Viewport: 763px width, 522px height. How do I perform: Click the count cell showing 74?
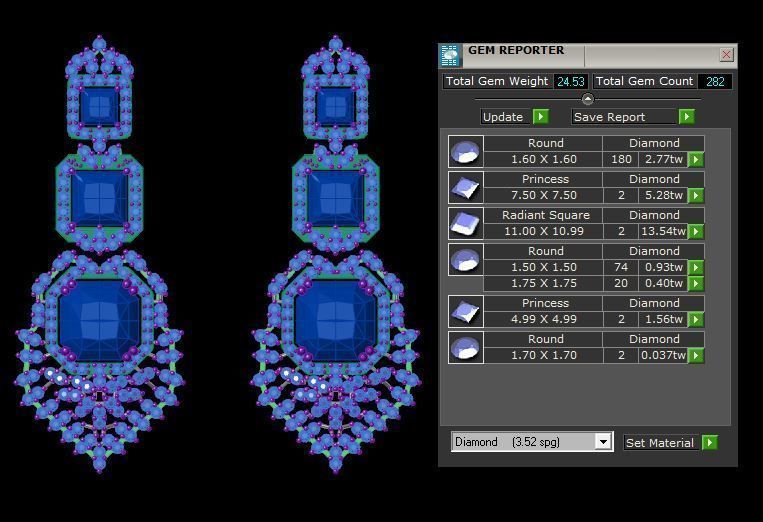(x=621, y=267)
